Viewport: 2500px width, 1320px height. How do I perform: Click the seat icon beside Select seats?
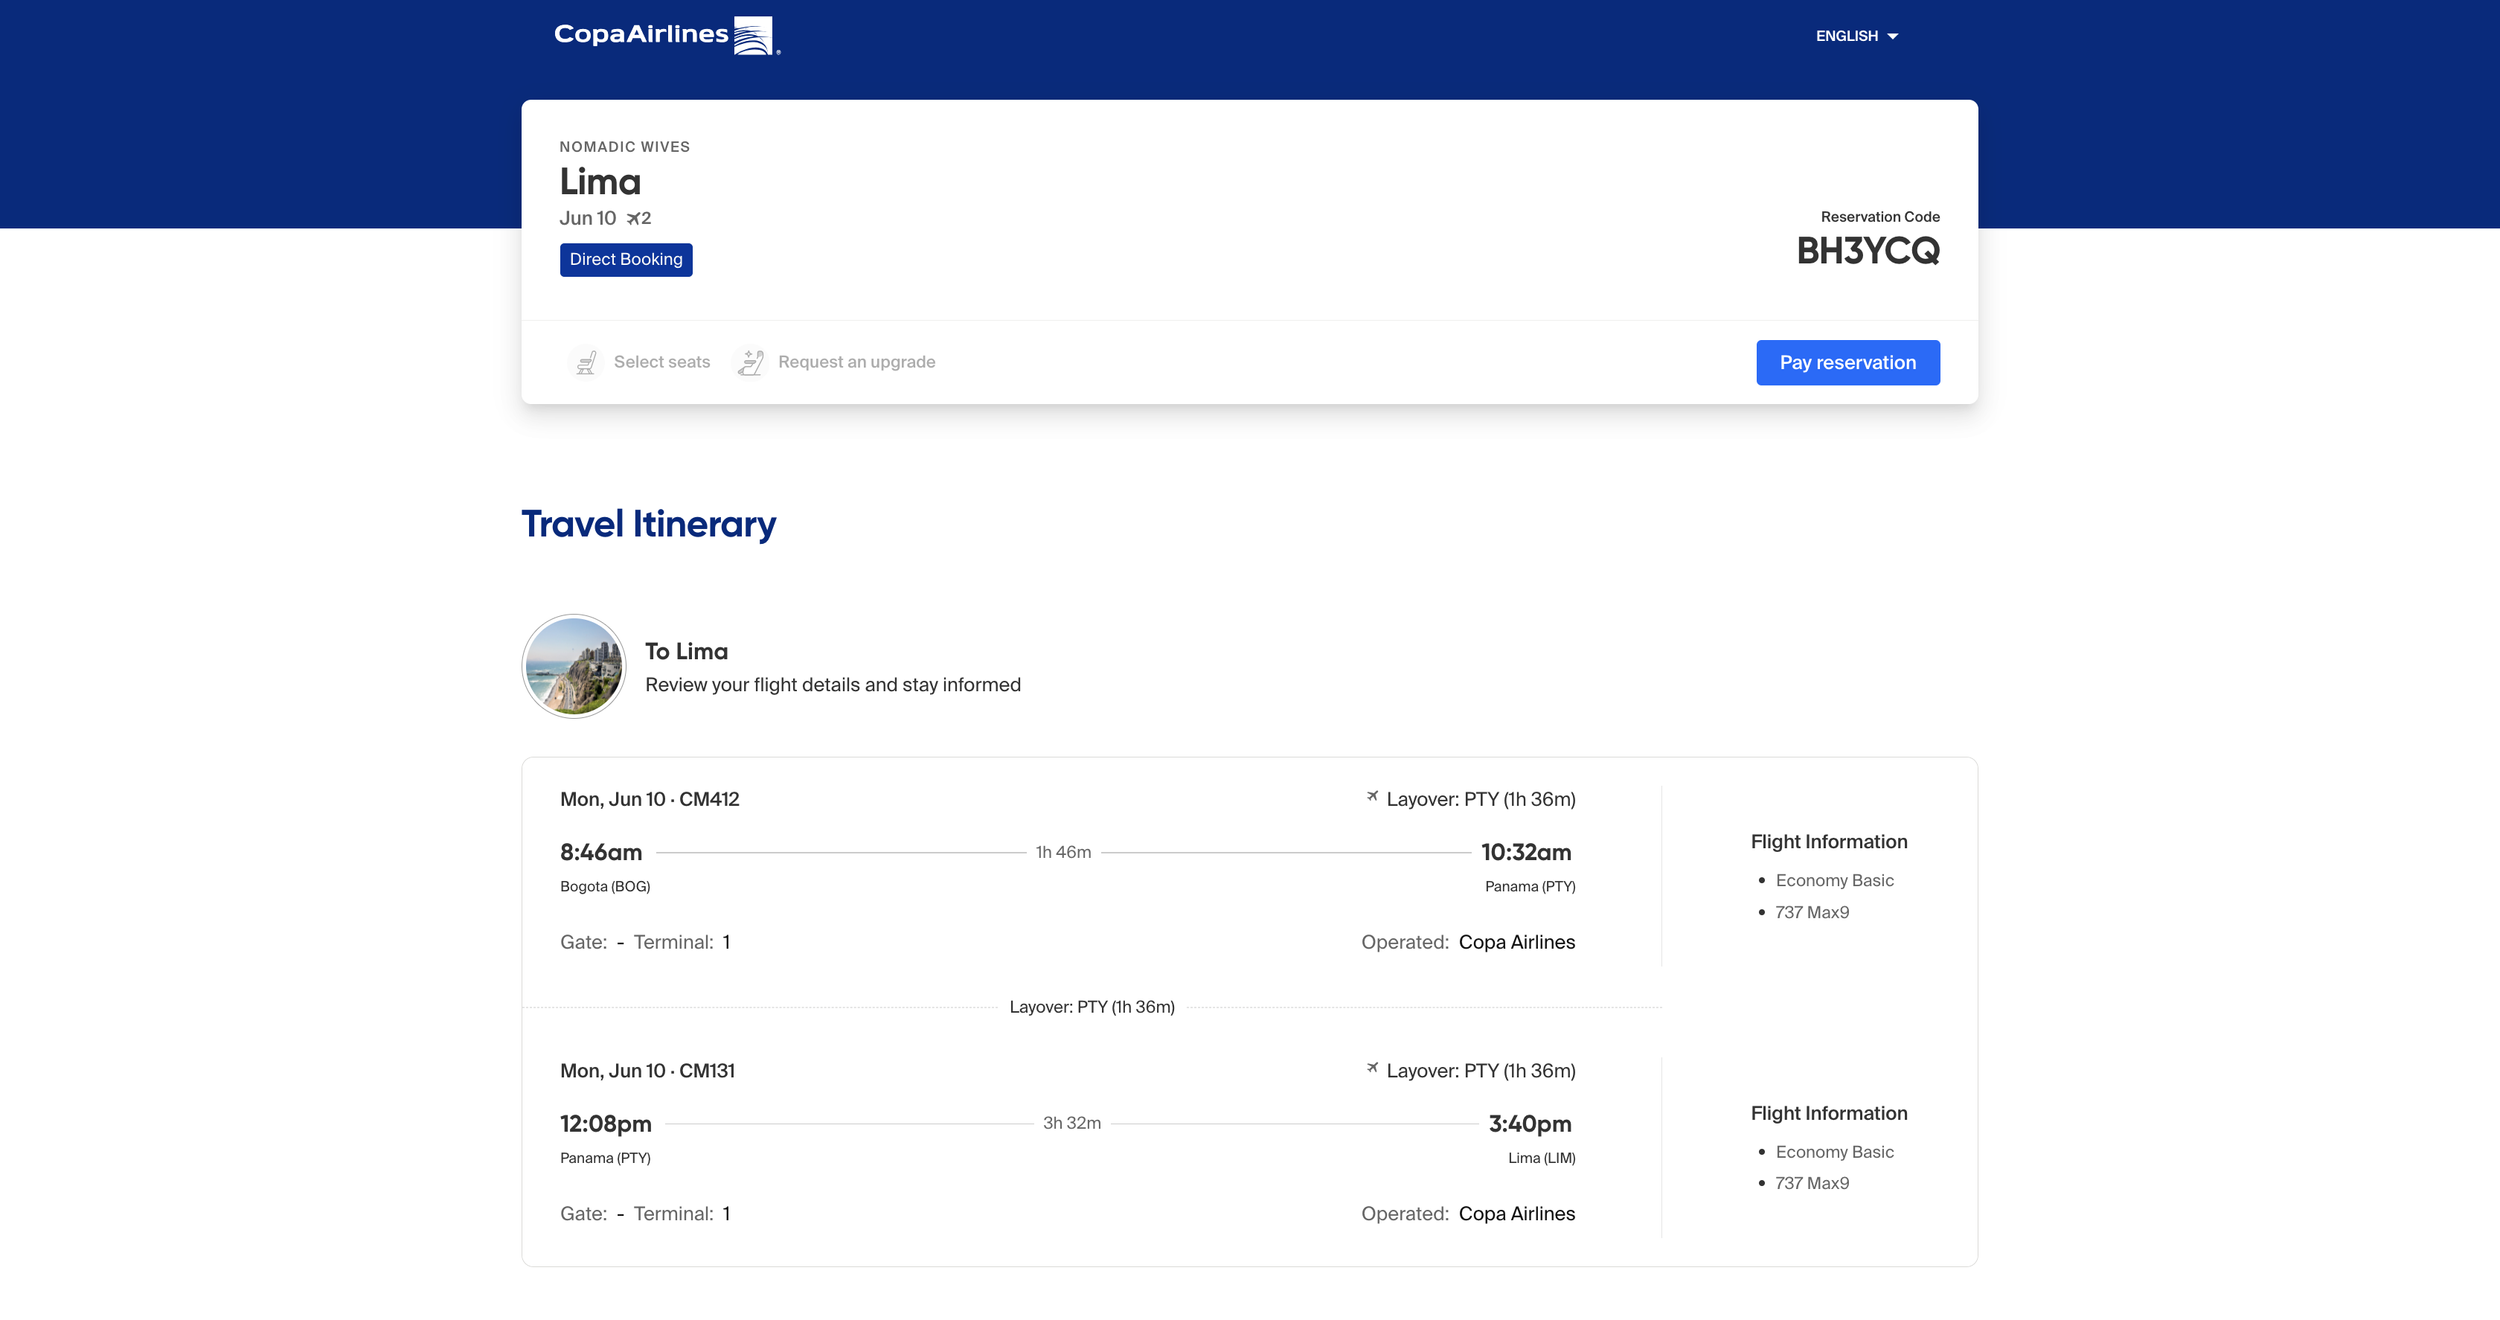(x=586, y=362)
